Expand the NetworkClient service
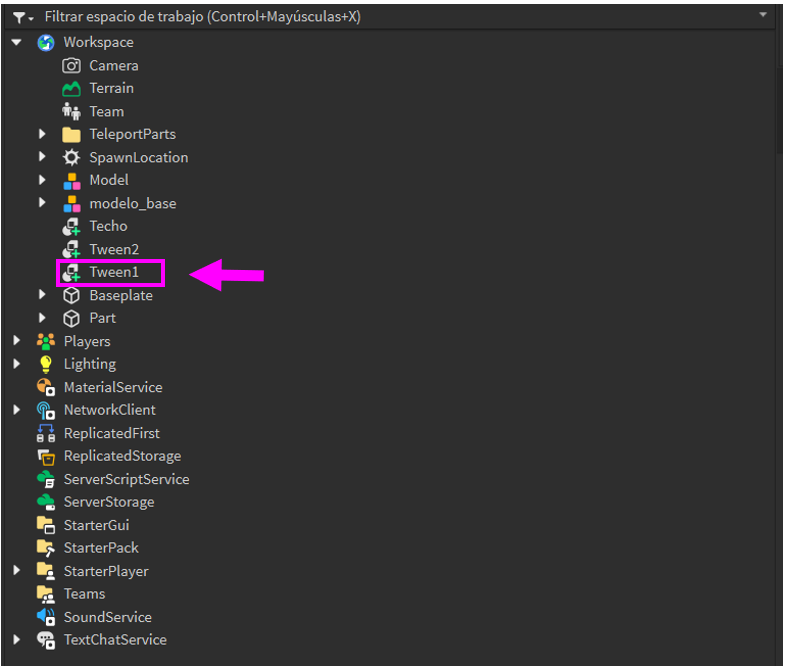This screenshot has width=786, height=668. point(17,410)
